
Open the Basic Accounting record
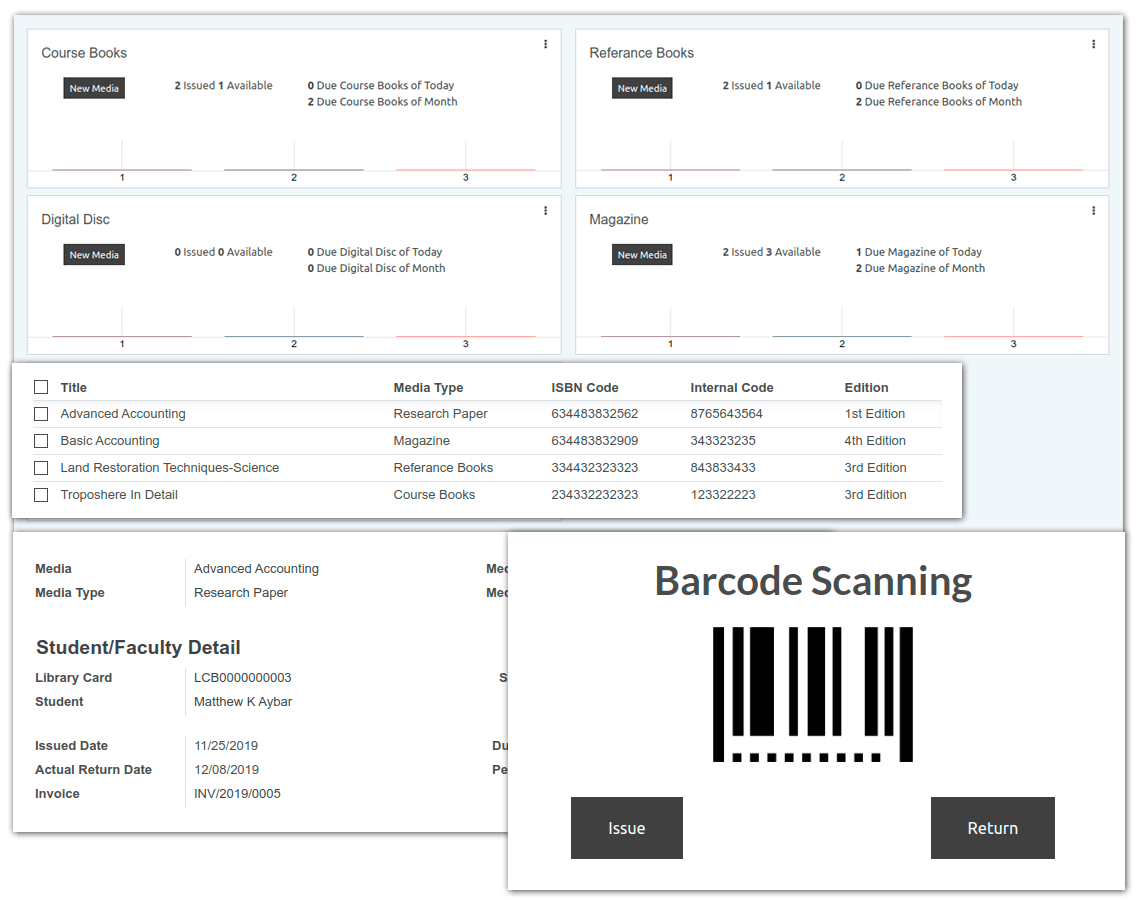(110, 441)
